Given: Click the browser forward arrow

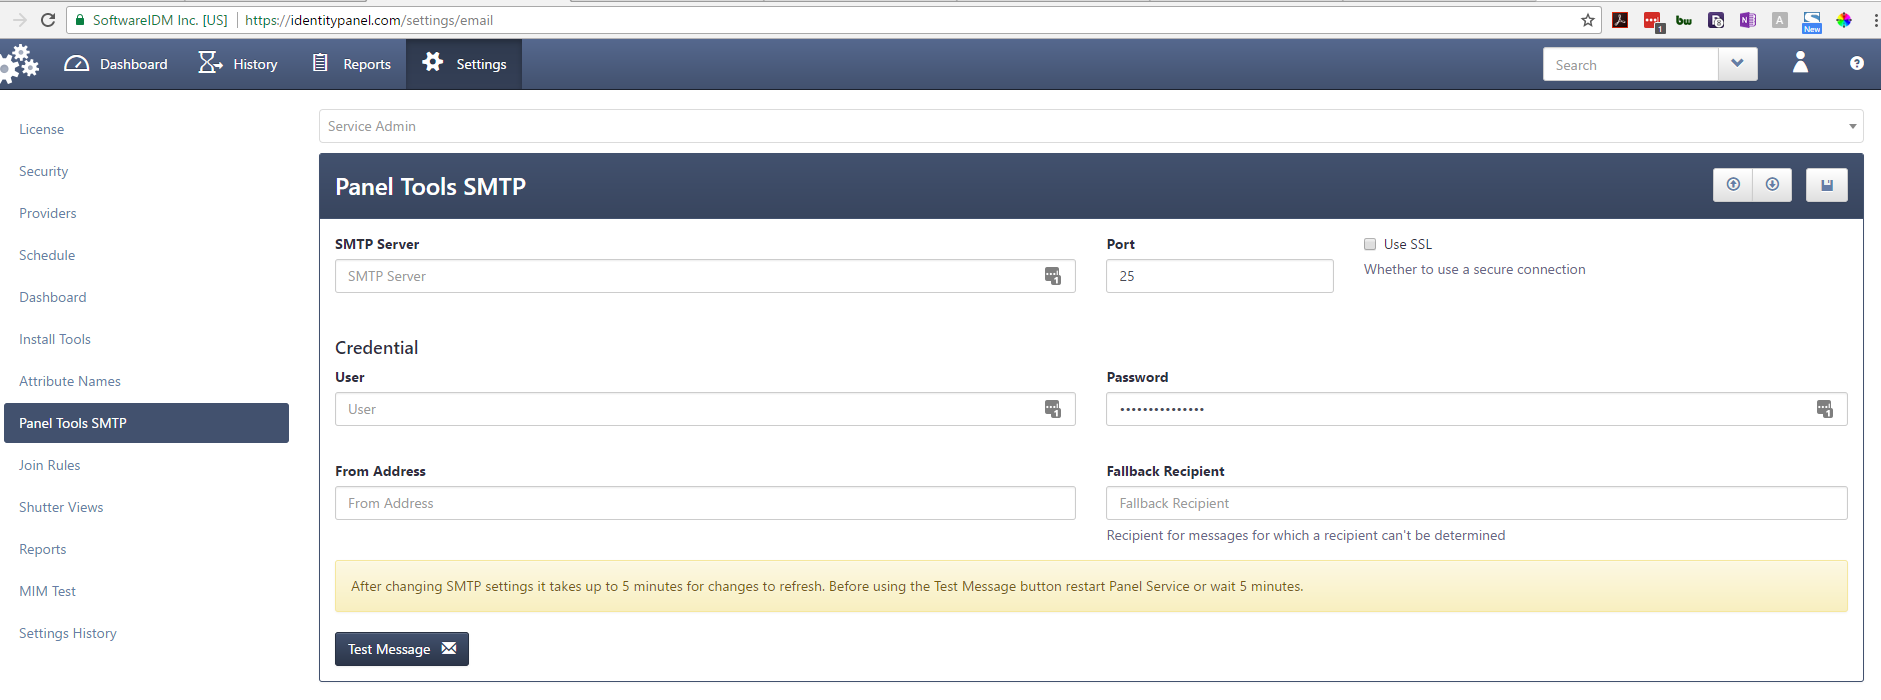Looking at the screenshot, I should pos(19,20).
